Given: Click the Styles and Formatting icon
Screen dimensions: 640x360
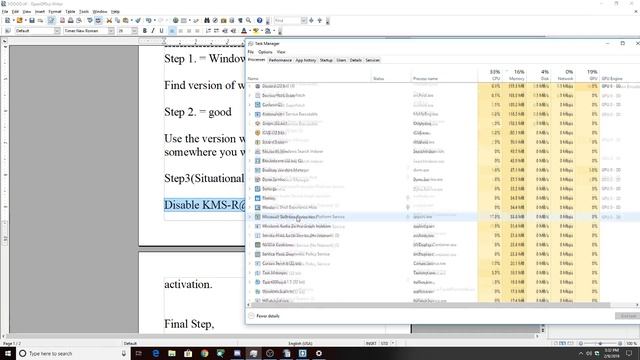Looking at the screenshot, I should (x=7, y=31).
